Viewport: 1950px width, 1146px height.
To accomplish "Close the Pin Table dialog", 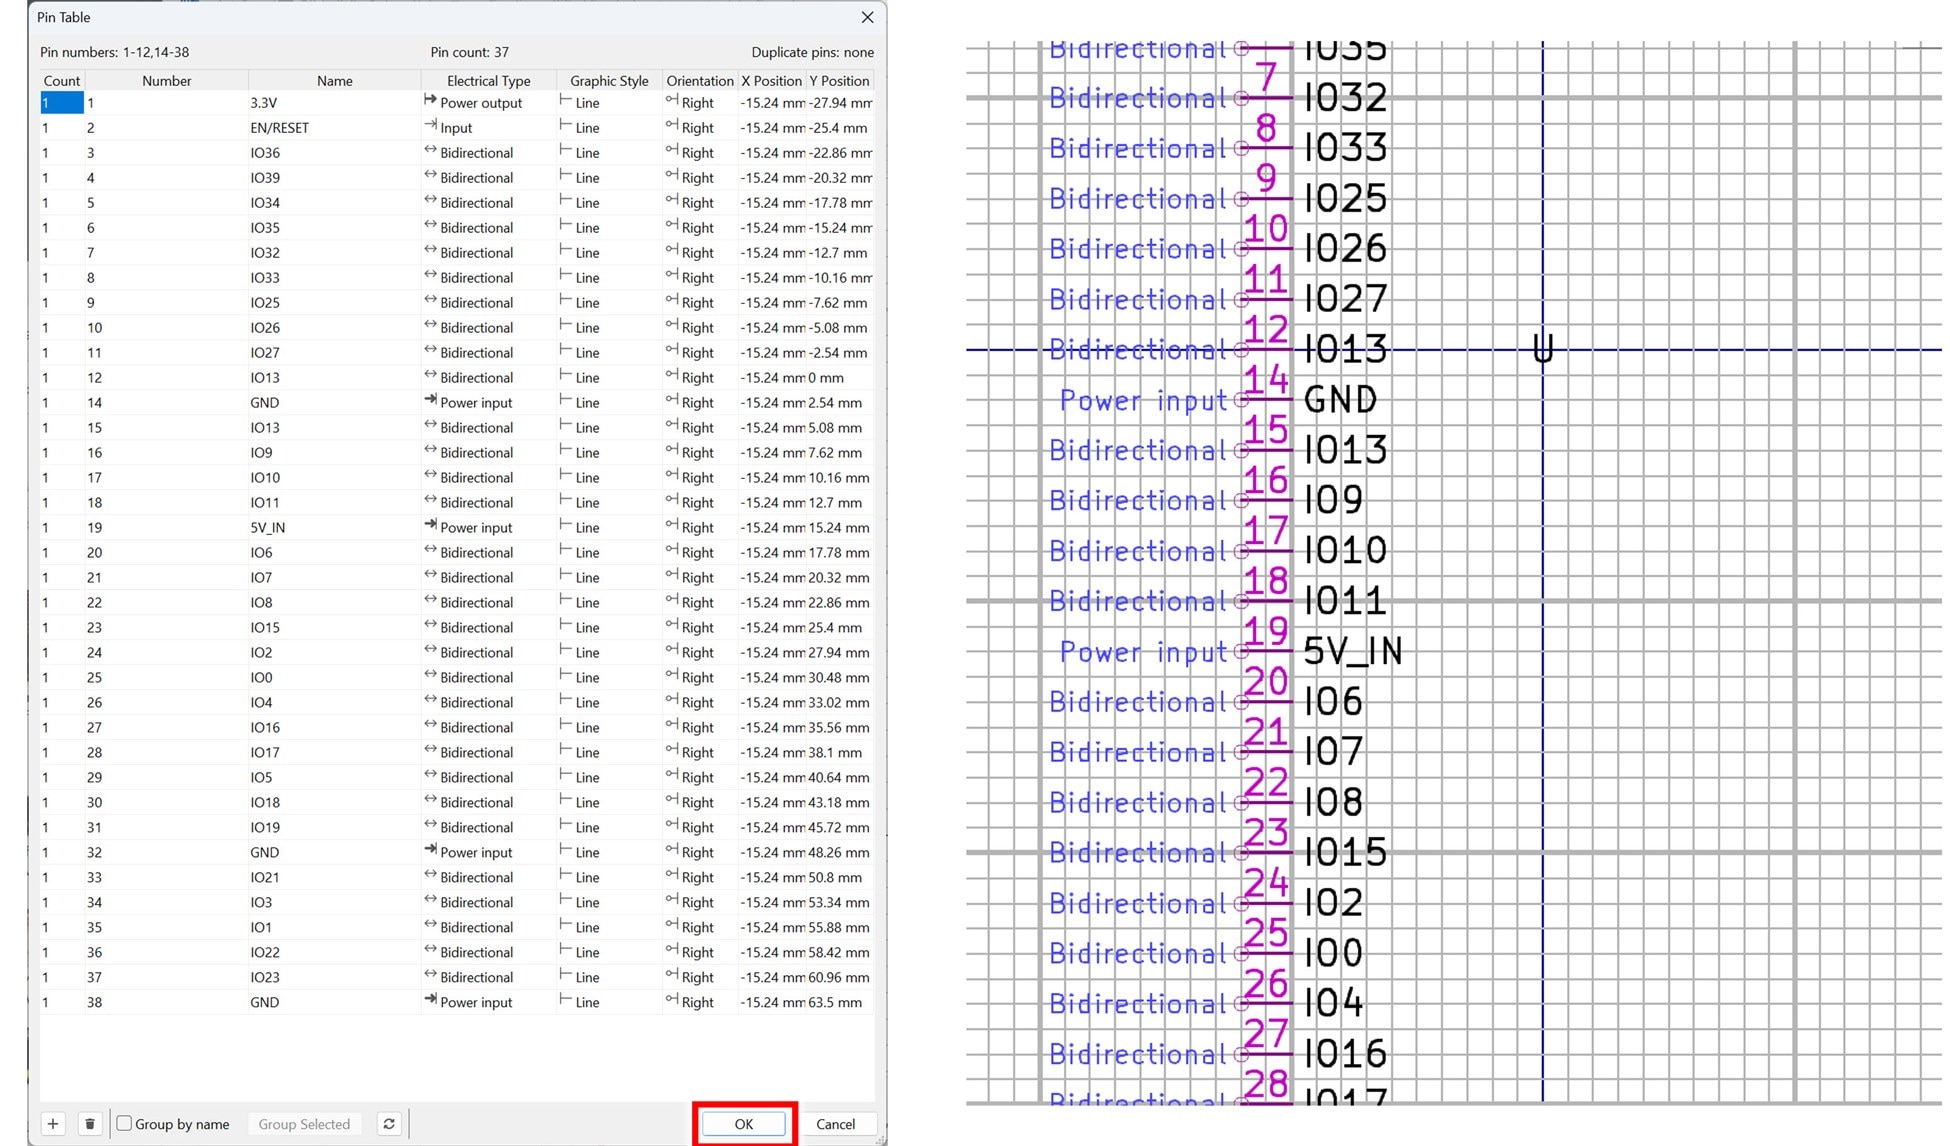I will pos(867,17).
